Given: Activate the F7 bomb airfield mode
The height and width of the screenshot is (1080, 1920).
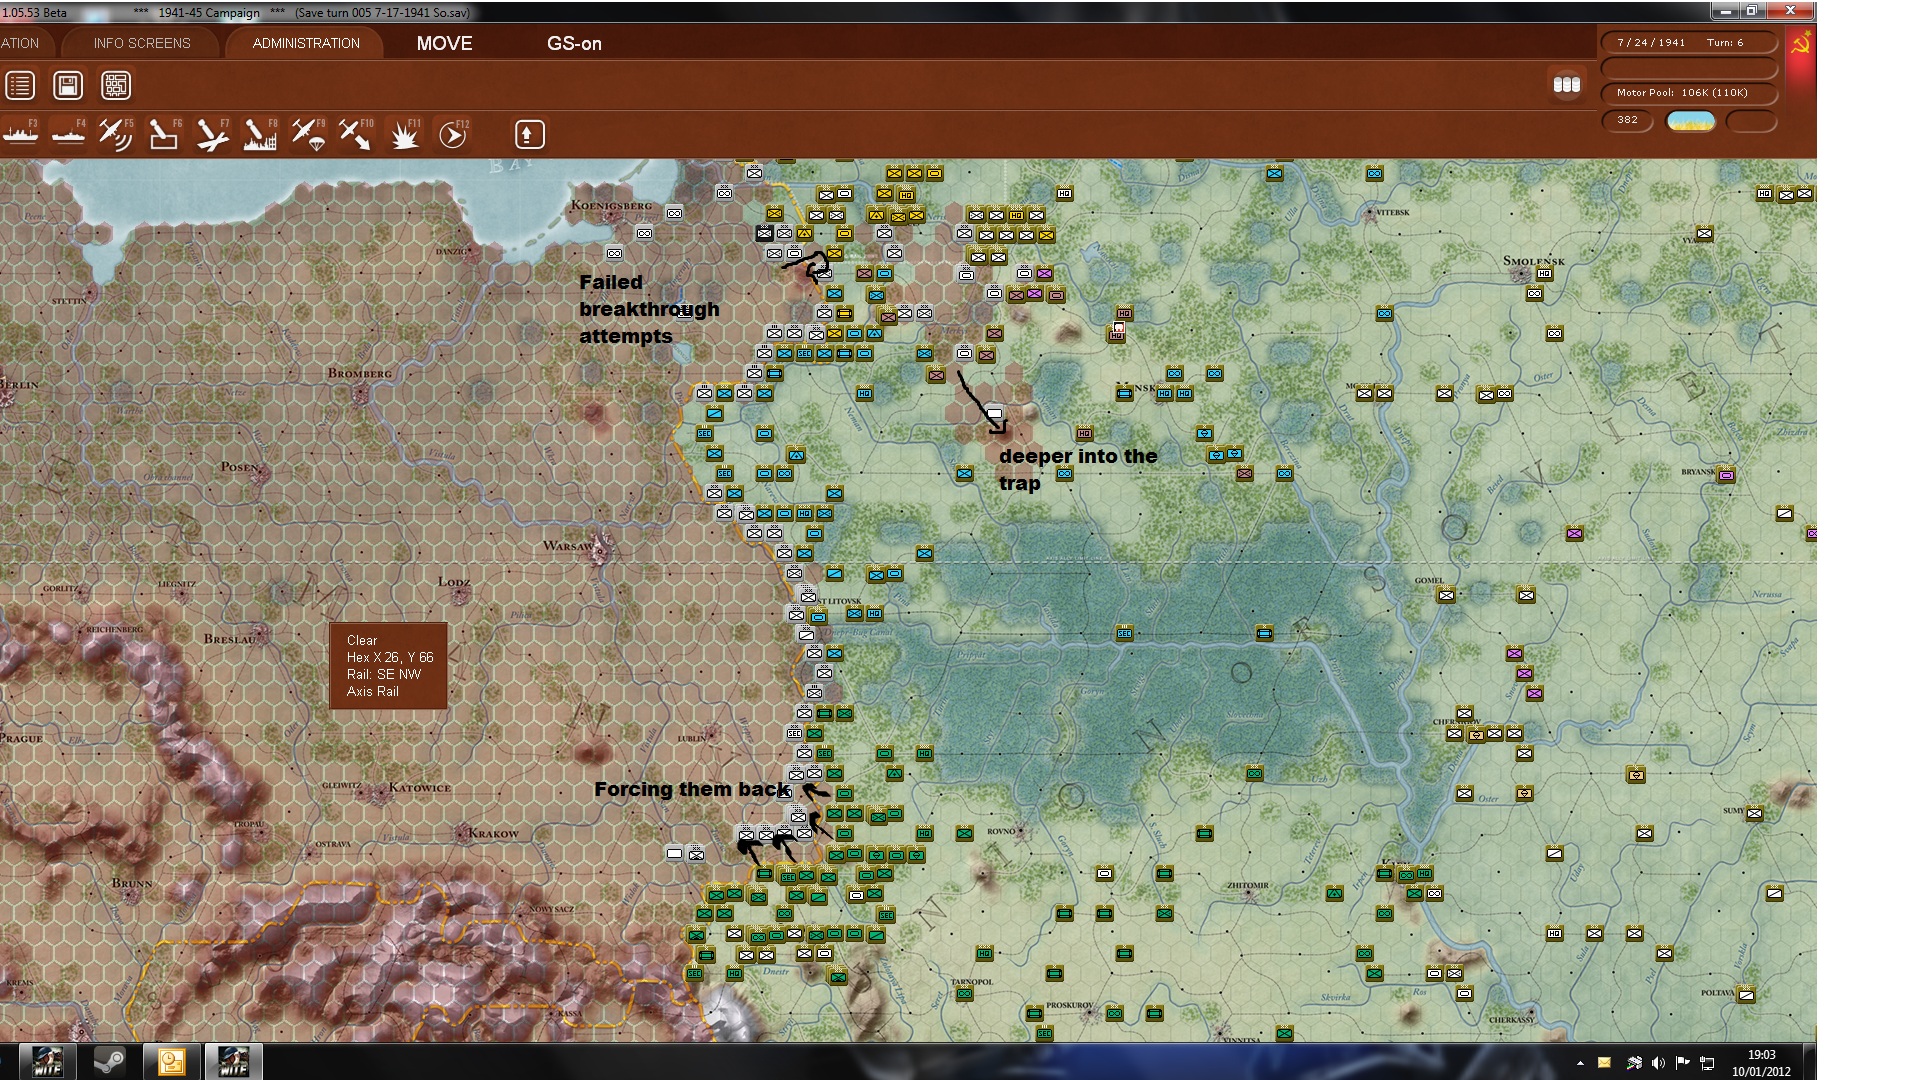Looking at the screenshot, I should tap(212, 134).
